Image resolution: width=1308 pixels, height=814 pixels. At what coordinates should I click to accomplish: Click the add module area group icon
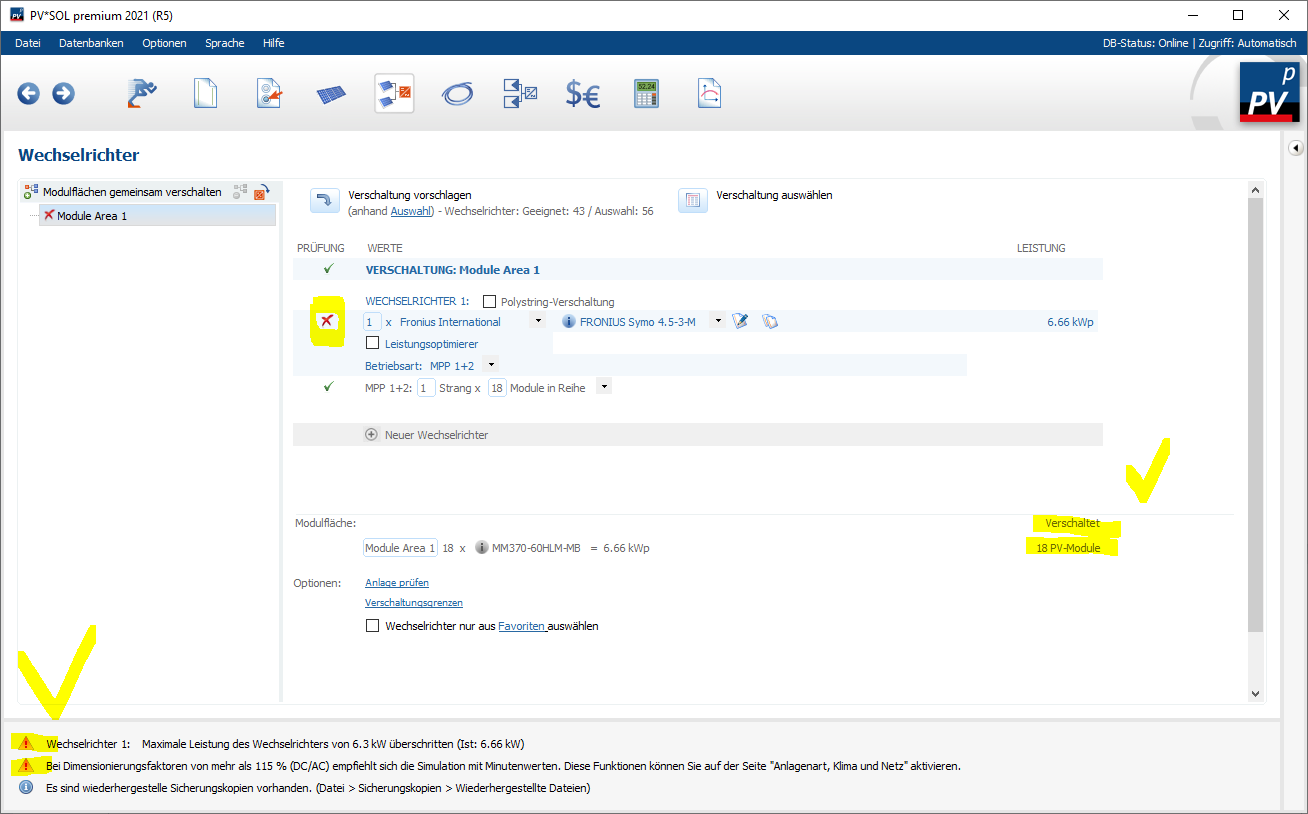pyautogui.click(x=31, y=192)
